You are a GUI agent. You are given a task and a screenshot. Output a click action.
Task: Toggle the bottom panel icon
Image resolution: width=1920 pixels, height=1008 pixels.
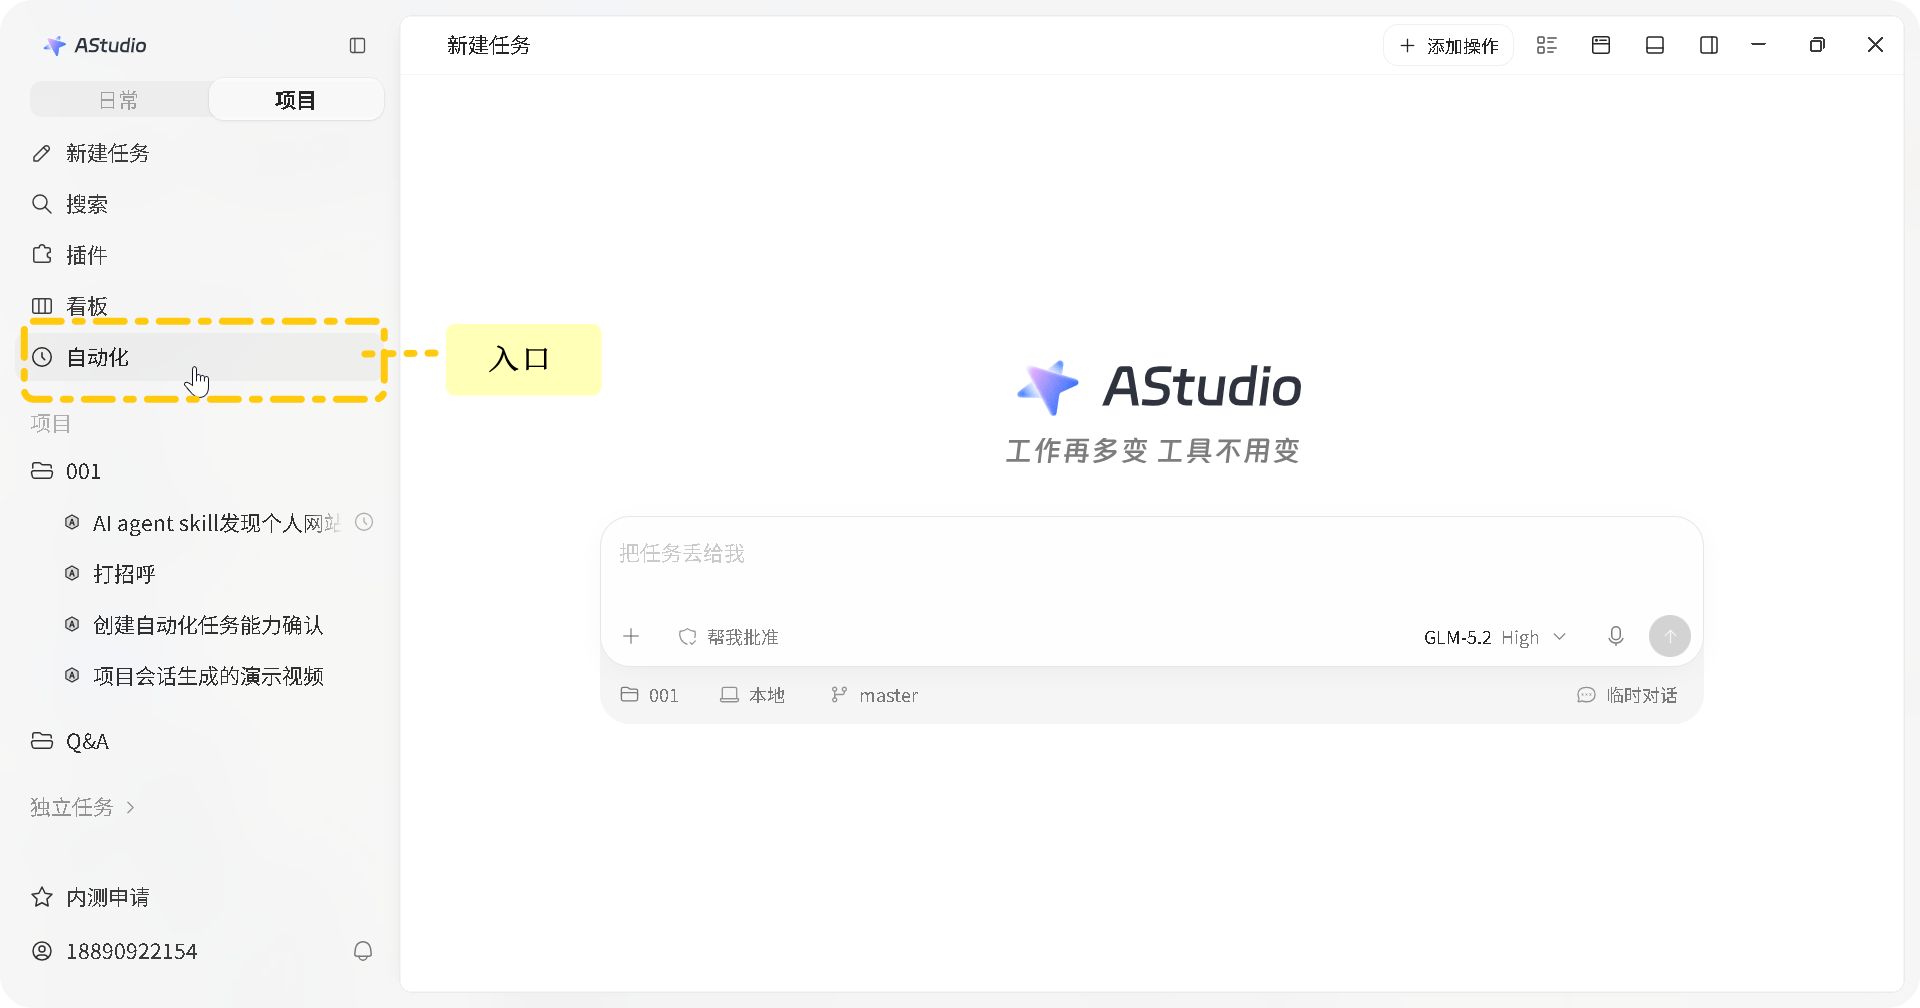click(x=1655, y=45)
